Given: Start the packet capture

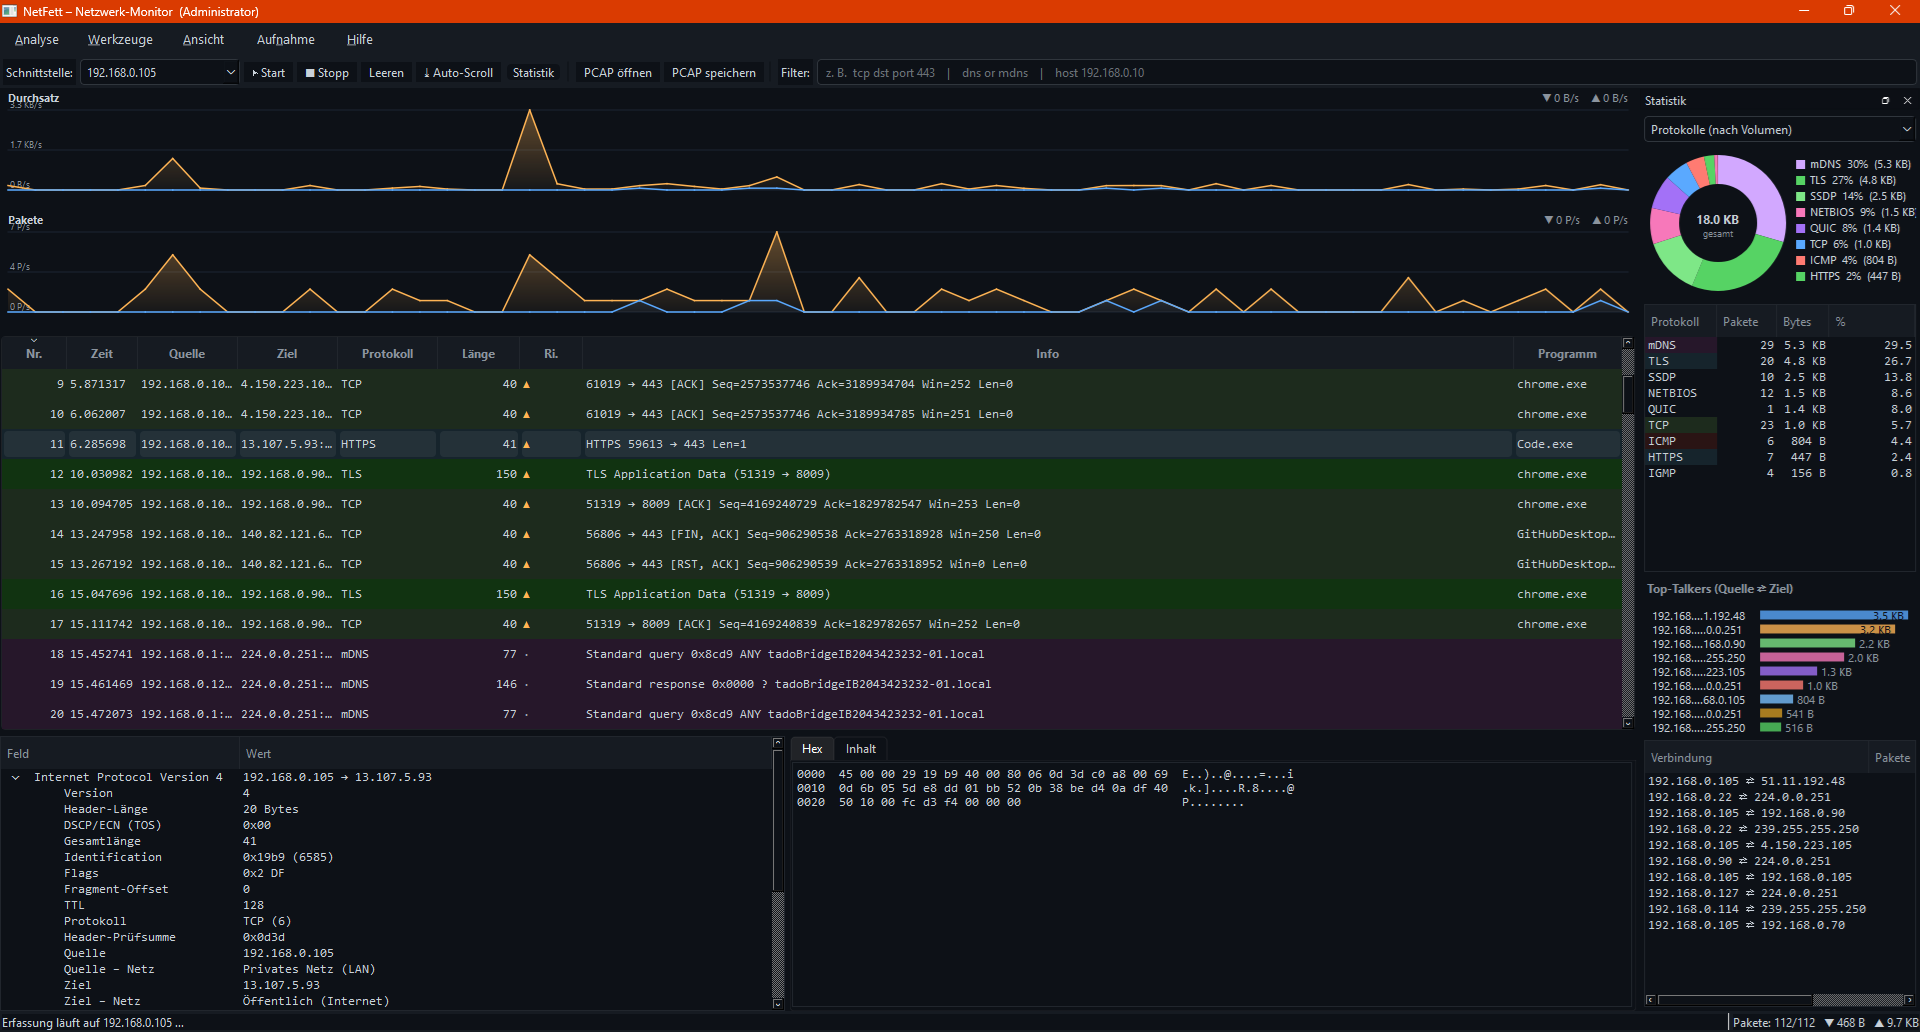Looking at the screenshot, I should (x=268, y=73).
